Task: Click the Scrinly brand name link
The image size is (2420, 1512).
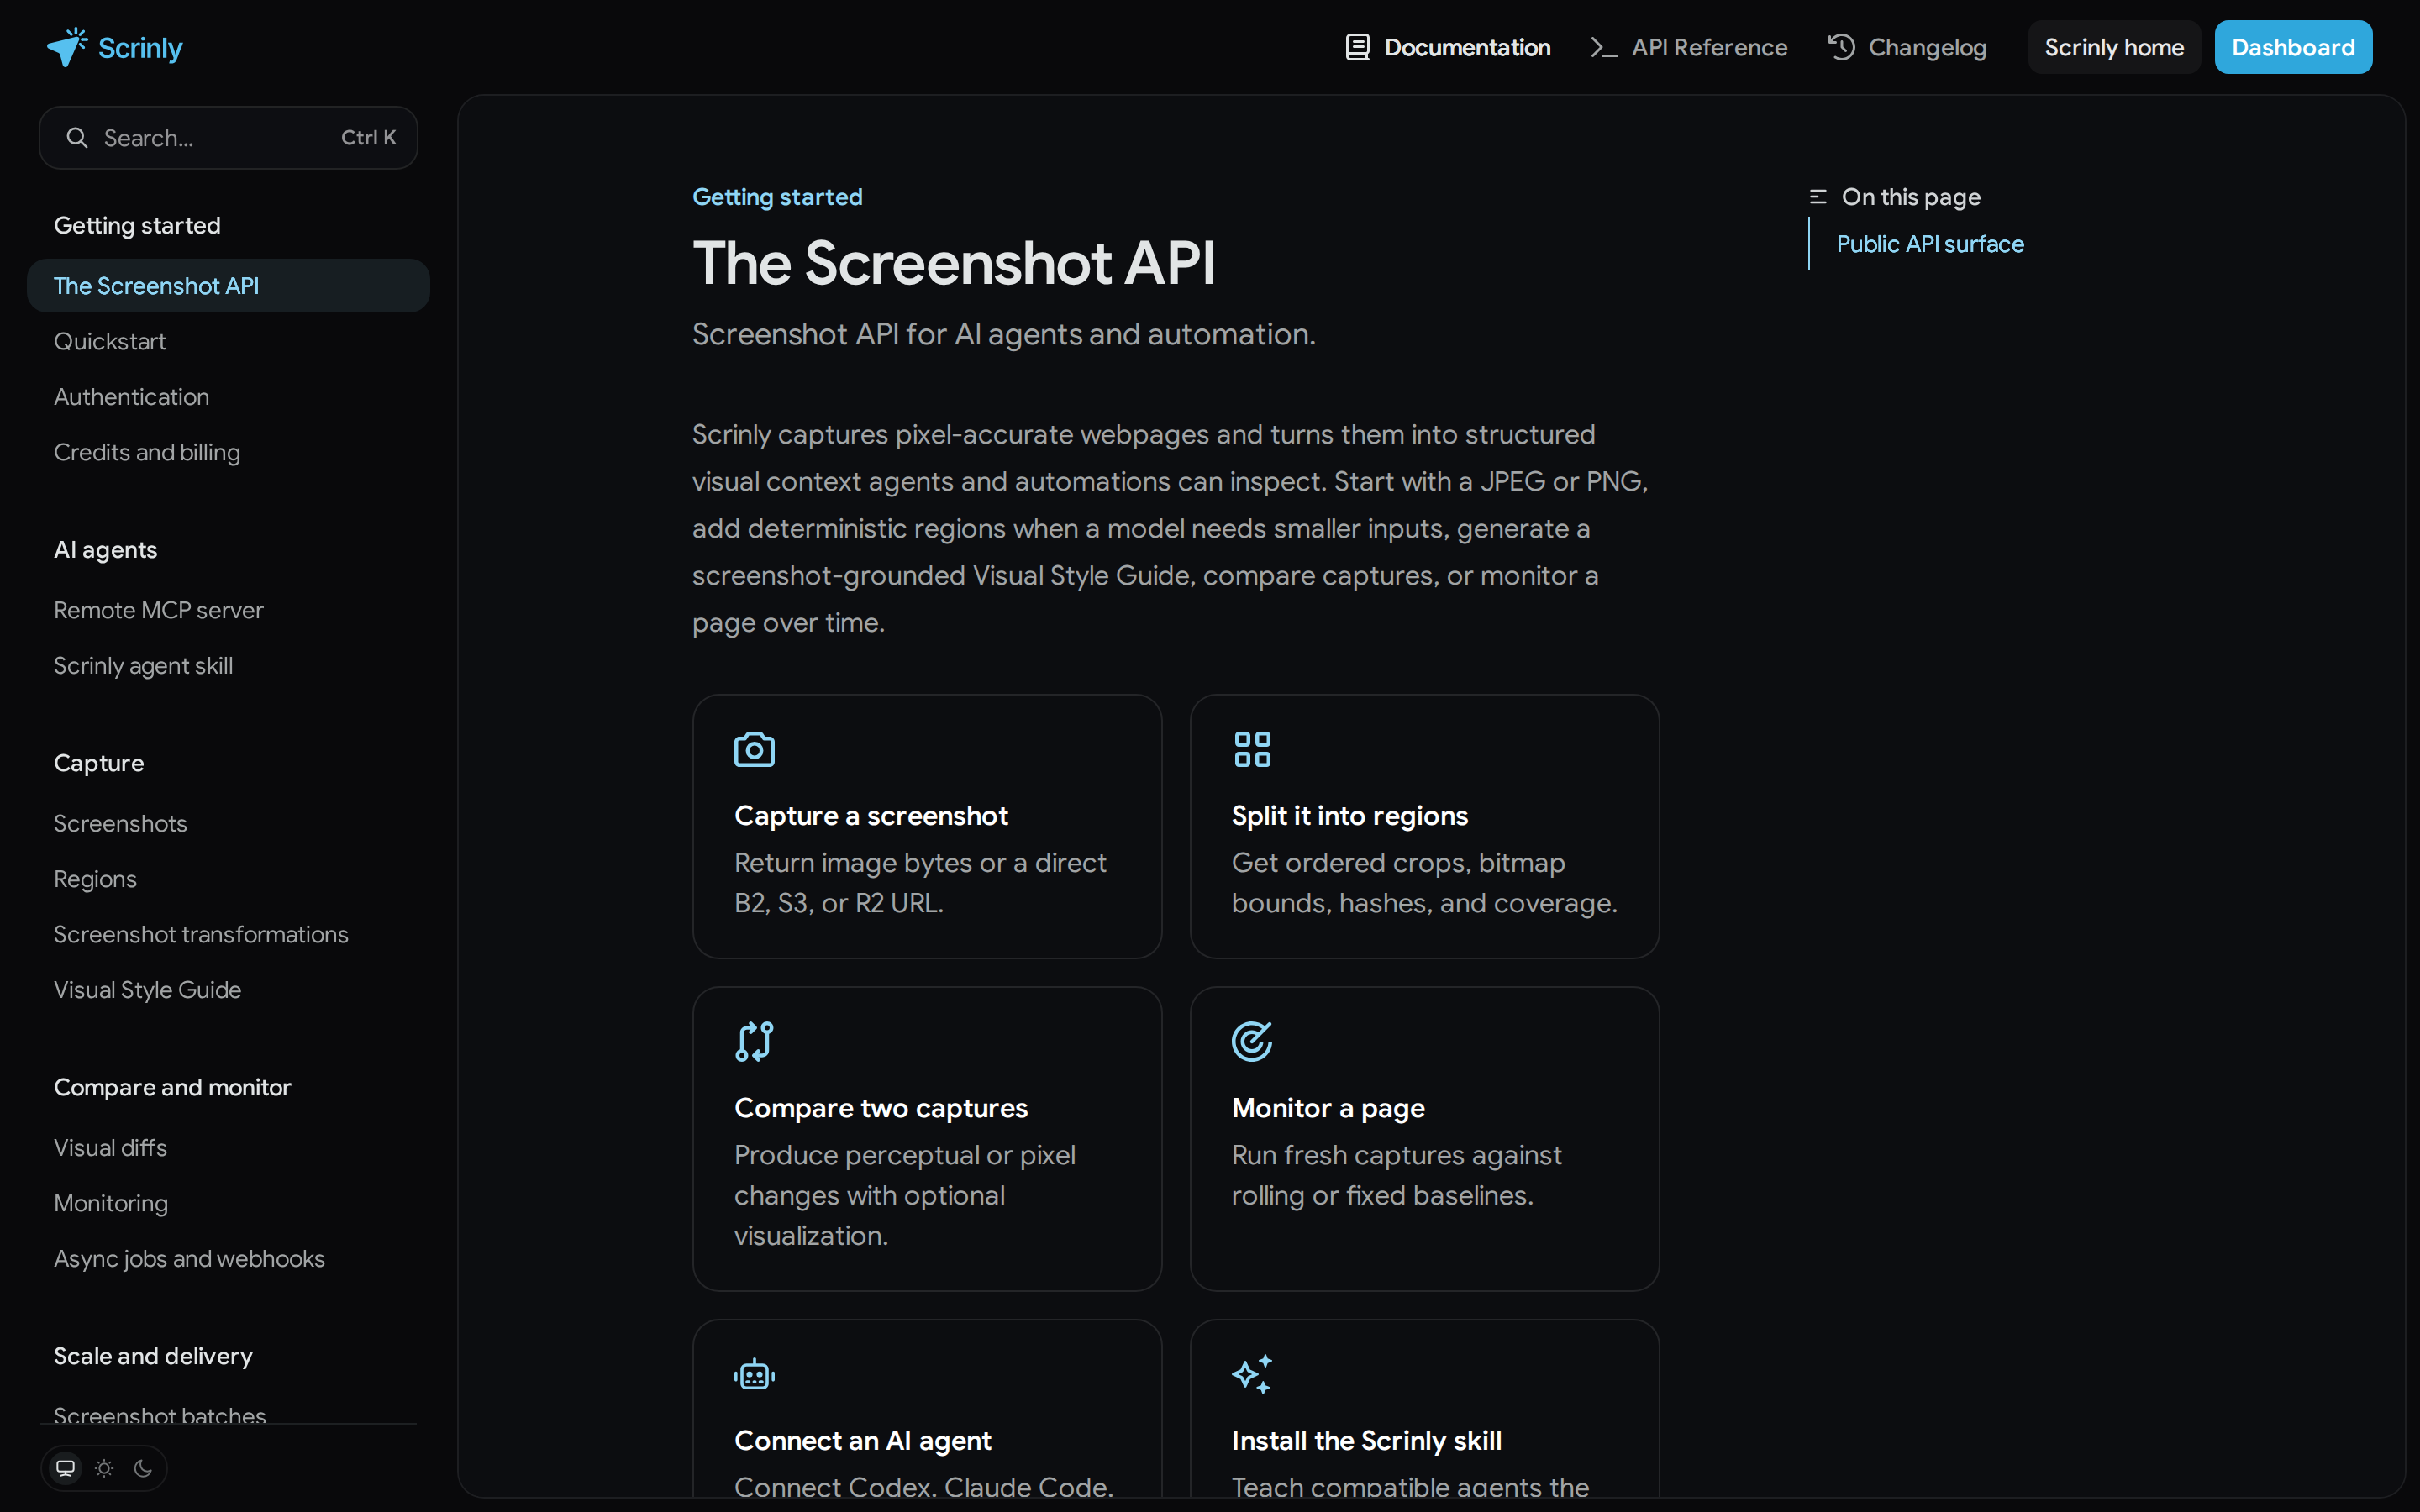Action: point(140,48)
